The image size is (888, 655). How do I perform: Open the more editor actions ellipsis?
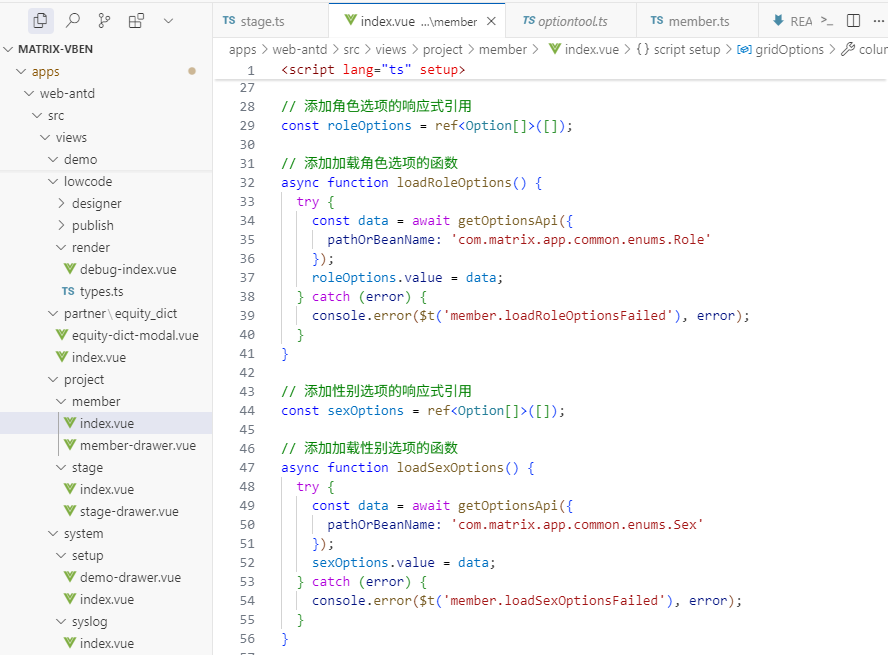coord(878,21)
